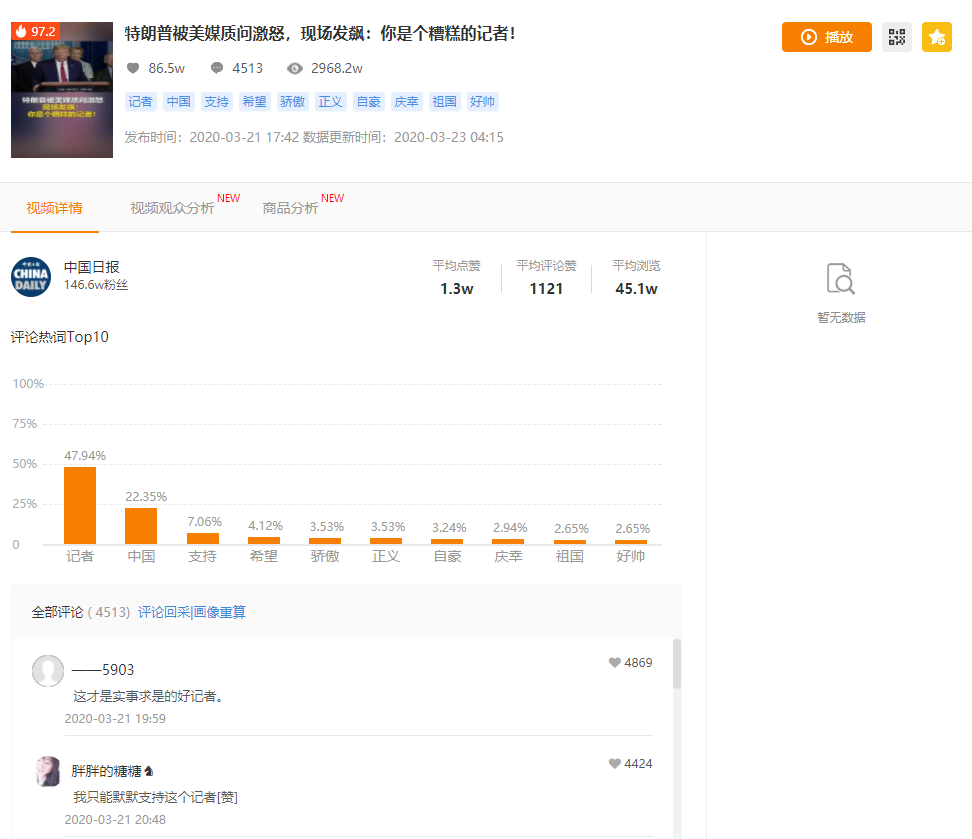Click the comment 我只能默默支持这个记者[赞]
The height and width of the screenshot is (839, 972).
click(x=156, y=797)
